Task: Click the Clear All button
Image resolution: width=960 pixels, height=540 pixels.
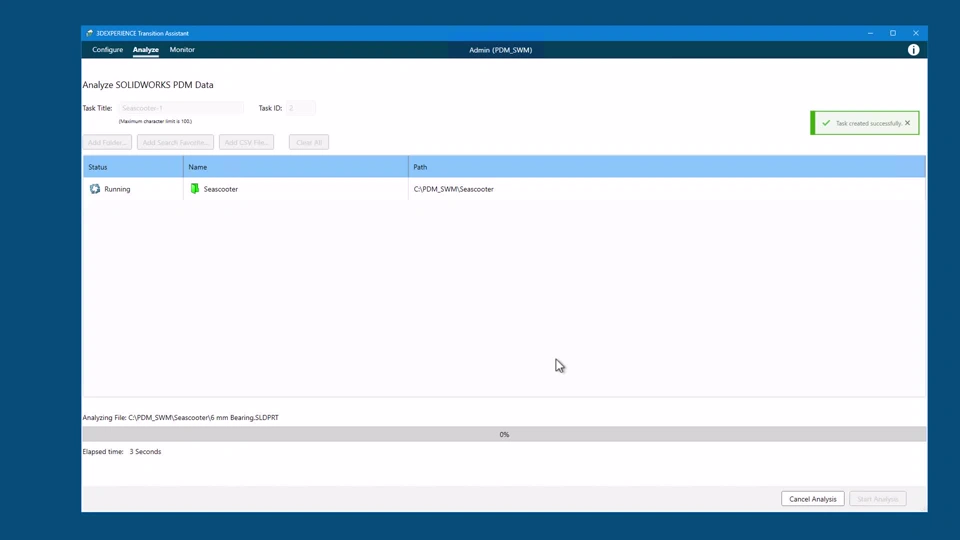Action: tap(309, 142)
